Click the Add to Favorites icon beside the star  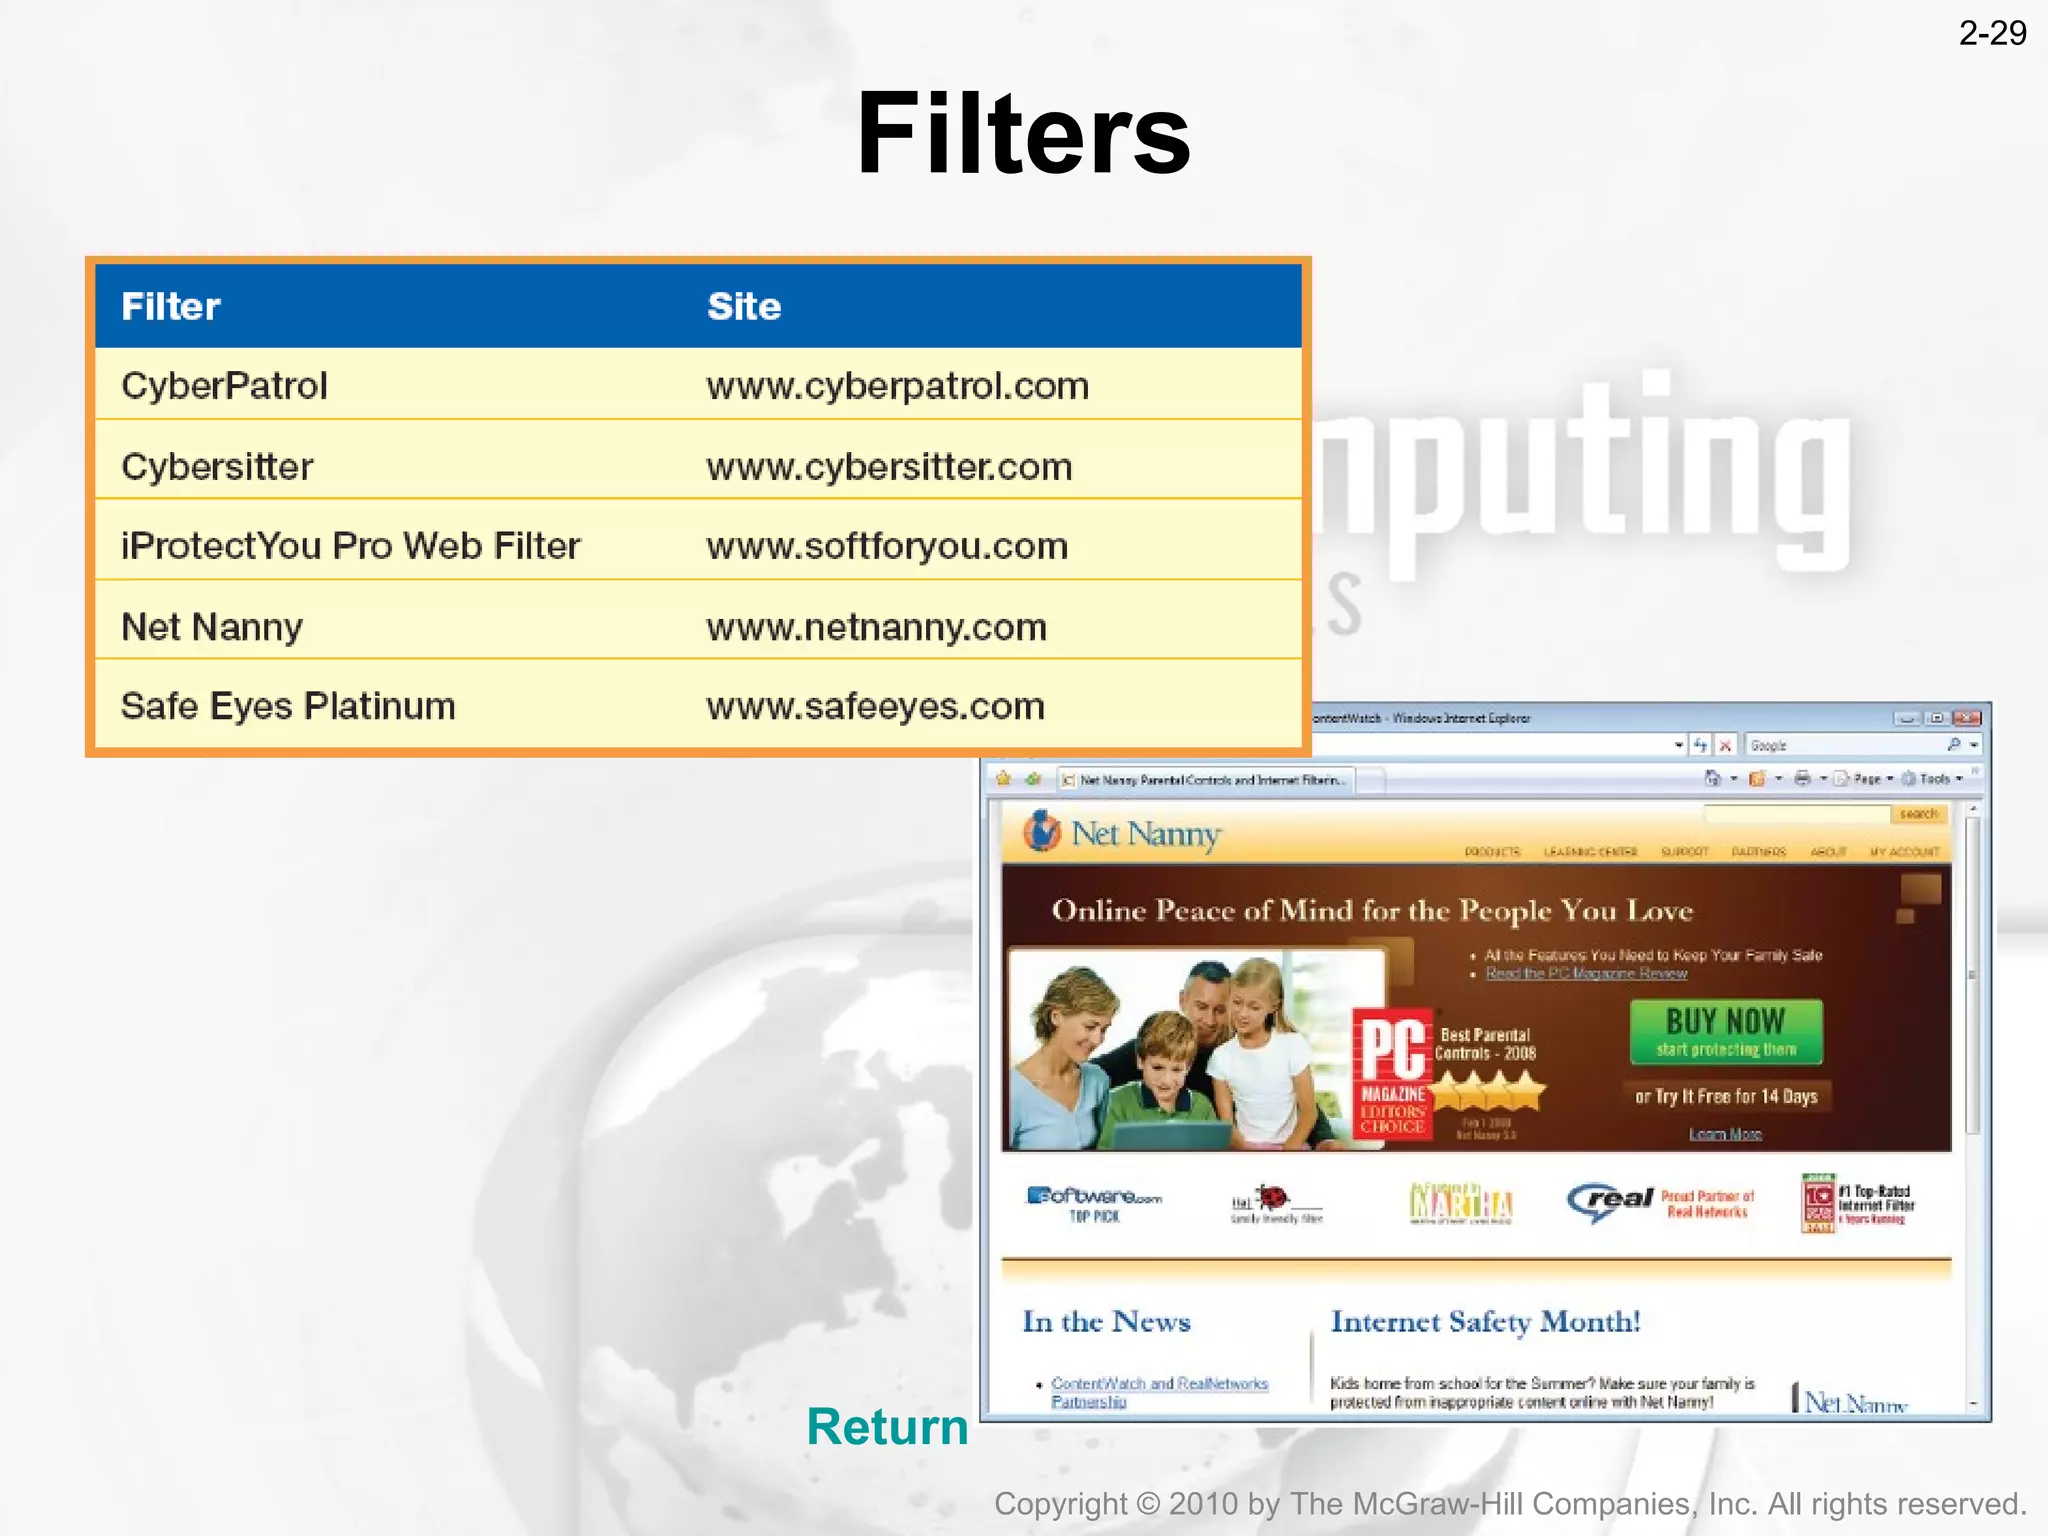tap(1034, 778)
